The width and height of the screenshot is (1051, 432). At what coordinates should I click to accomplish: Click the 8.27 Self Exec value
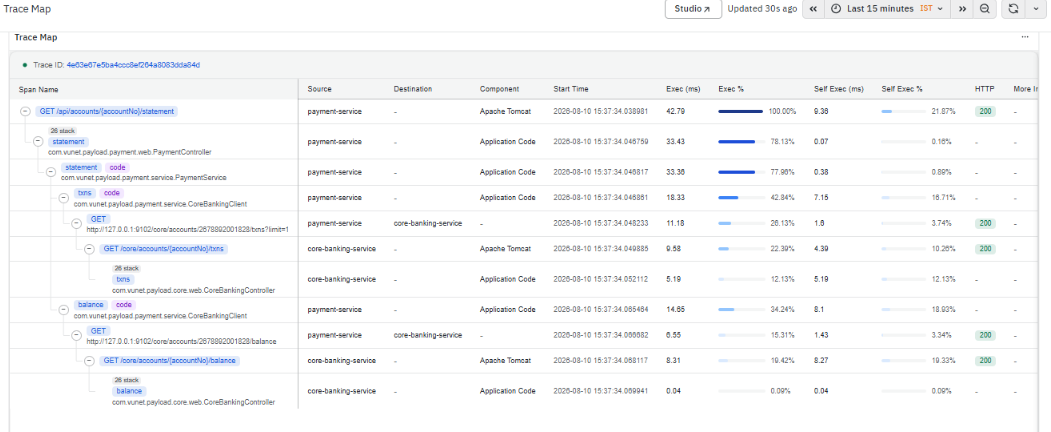(822, 360)
